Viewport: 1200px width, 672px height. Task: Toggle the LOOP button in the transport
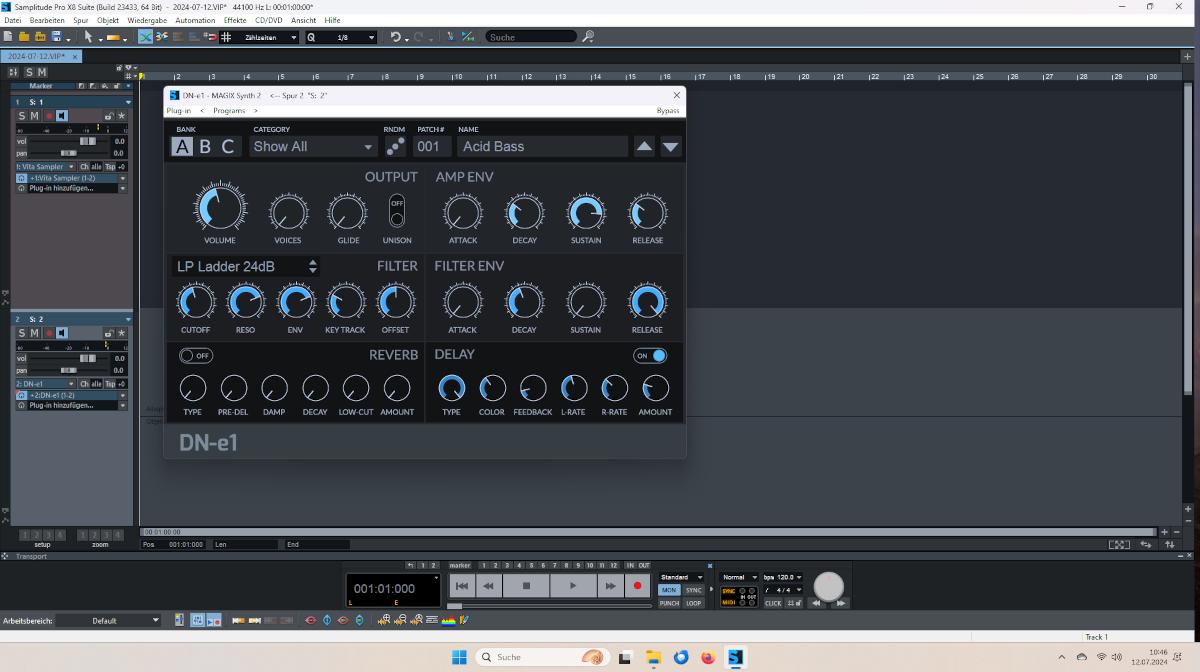(694, 603)
